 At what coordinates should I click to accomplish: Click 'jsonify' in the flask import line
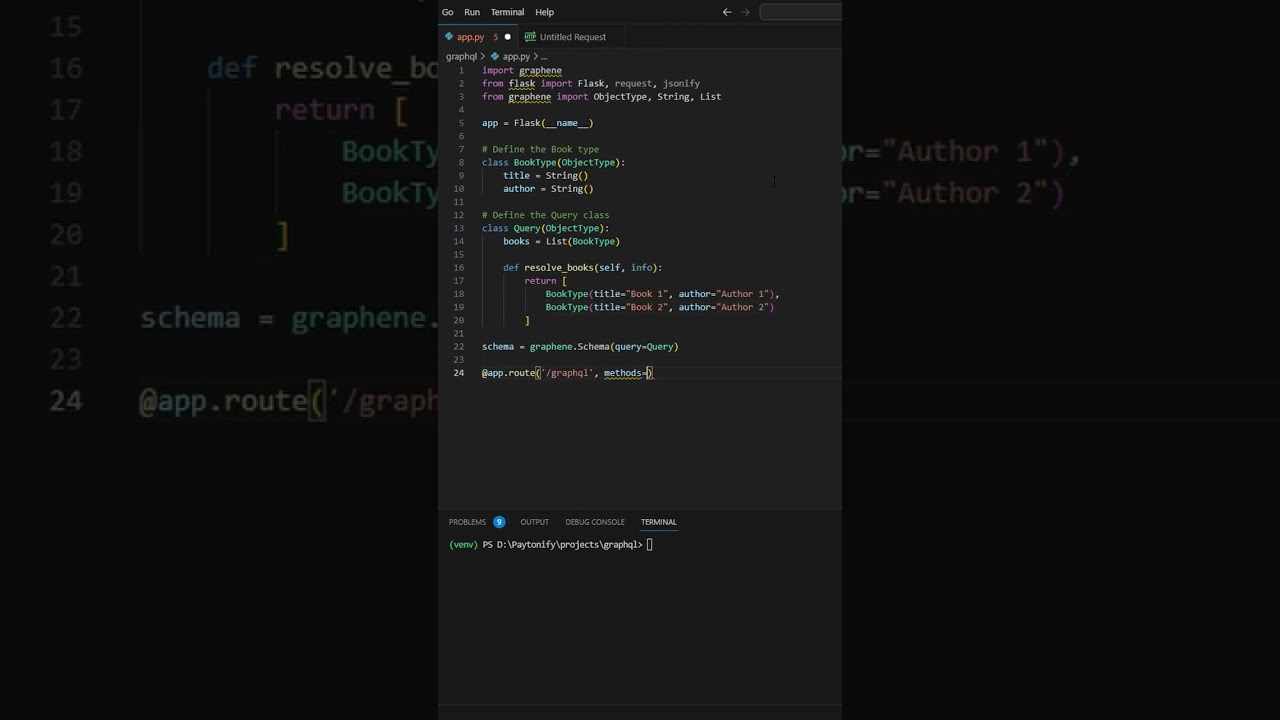pyautogui.click(x=681, y=84)
